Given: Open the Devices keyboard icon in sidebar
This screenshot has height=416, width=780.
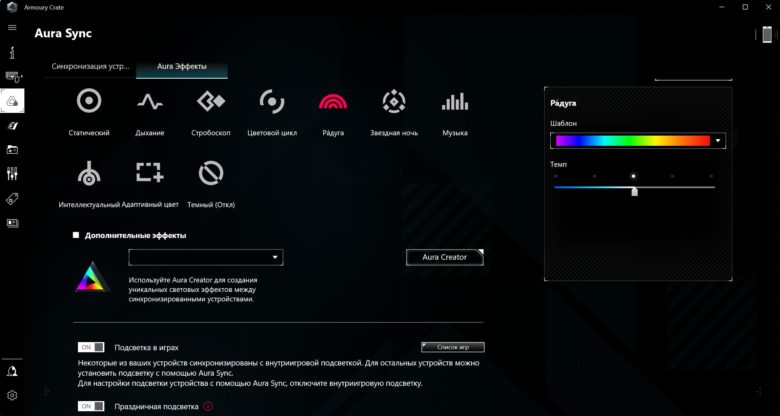Looking at the screenshot, I should [x=12, y=76].
